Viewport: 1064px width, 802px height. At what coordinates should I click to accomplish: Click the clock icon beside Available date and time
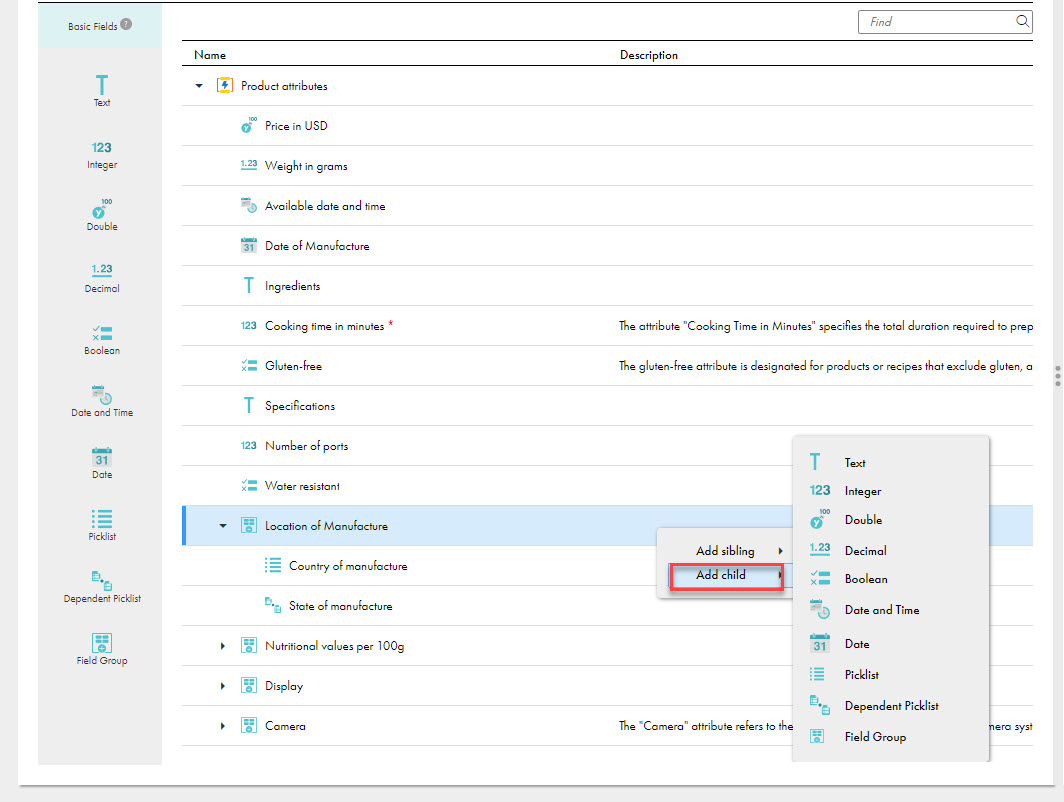pyautogui.click(x=248, y=205)
